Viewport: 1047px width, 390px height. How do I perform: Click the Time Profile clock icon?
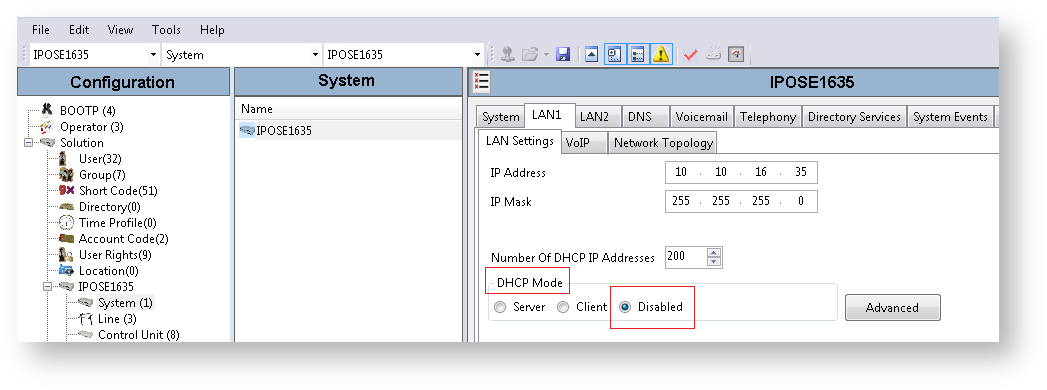click(x=66, y=222)
